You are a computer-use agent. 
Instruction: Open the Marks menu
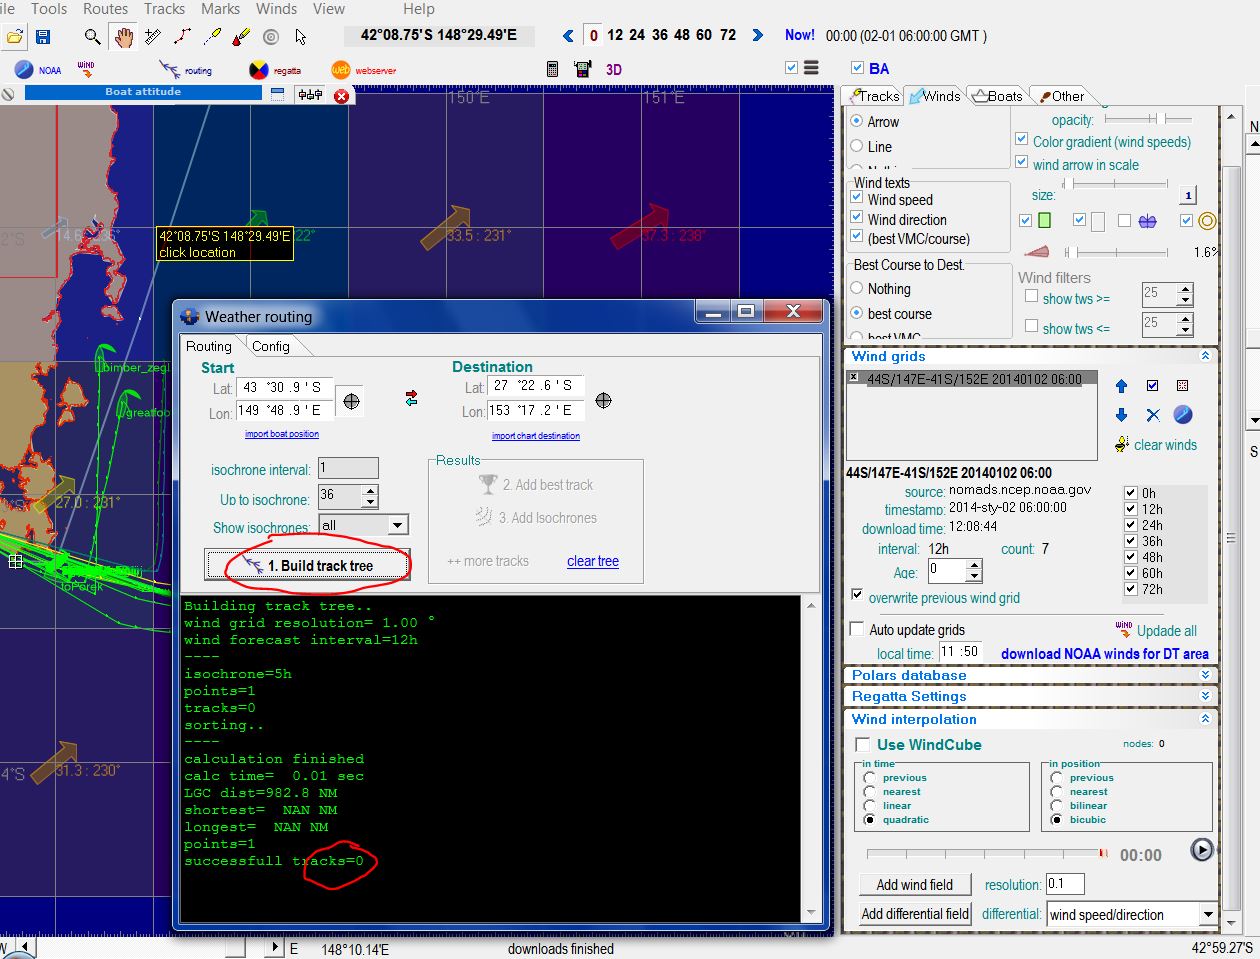click(x=220, y=9)
